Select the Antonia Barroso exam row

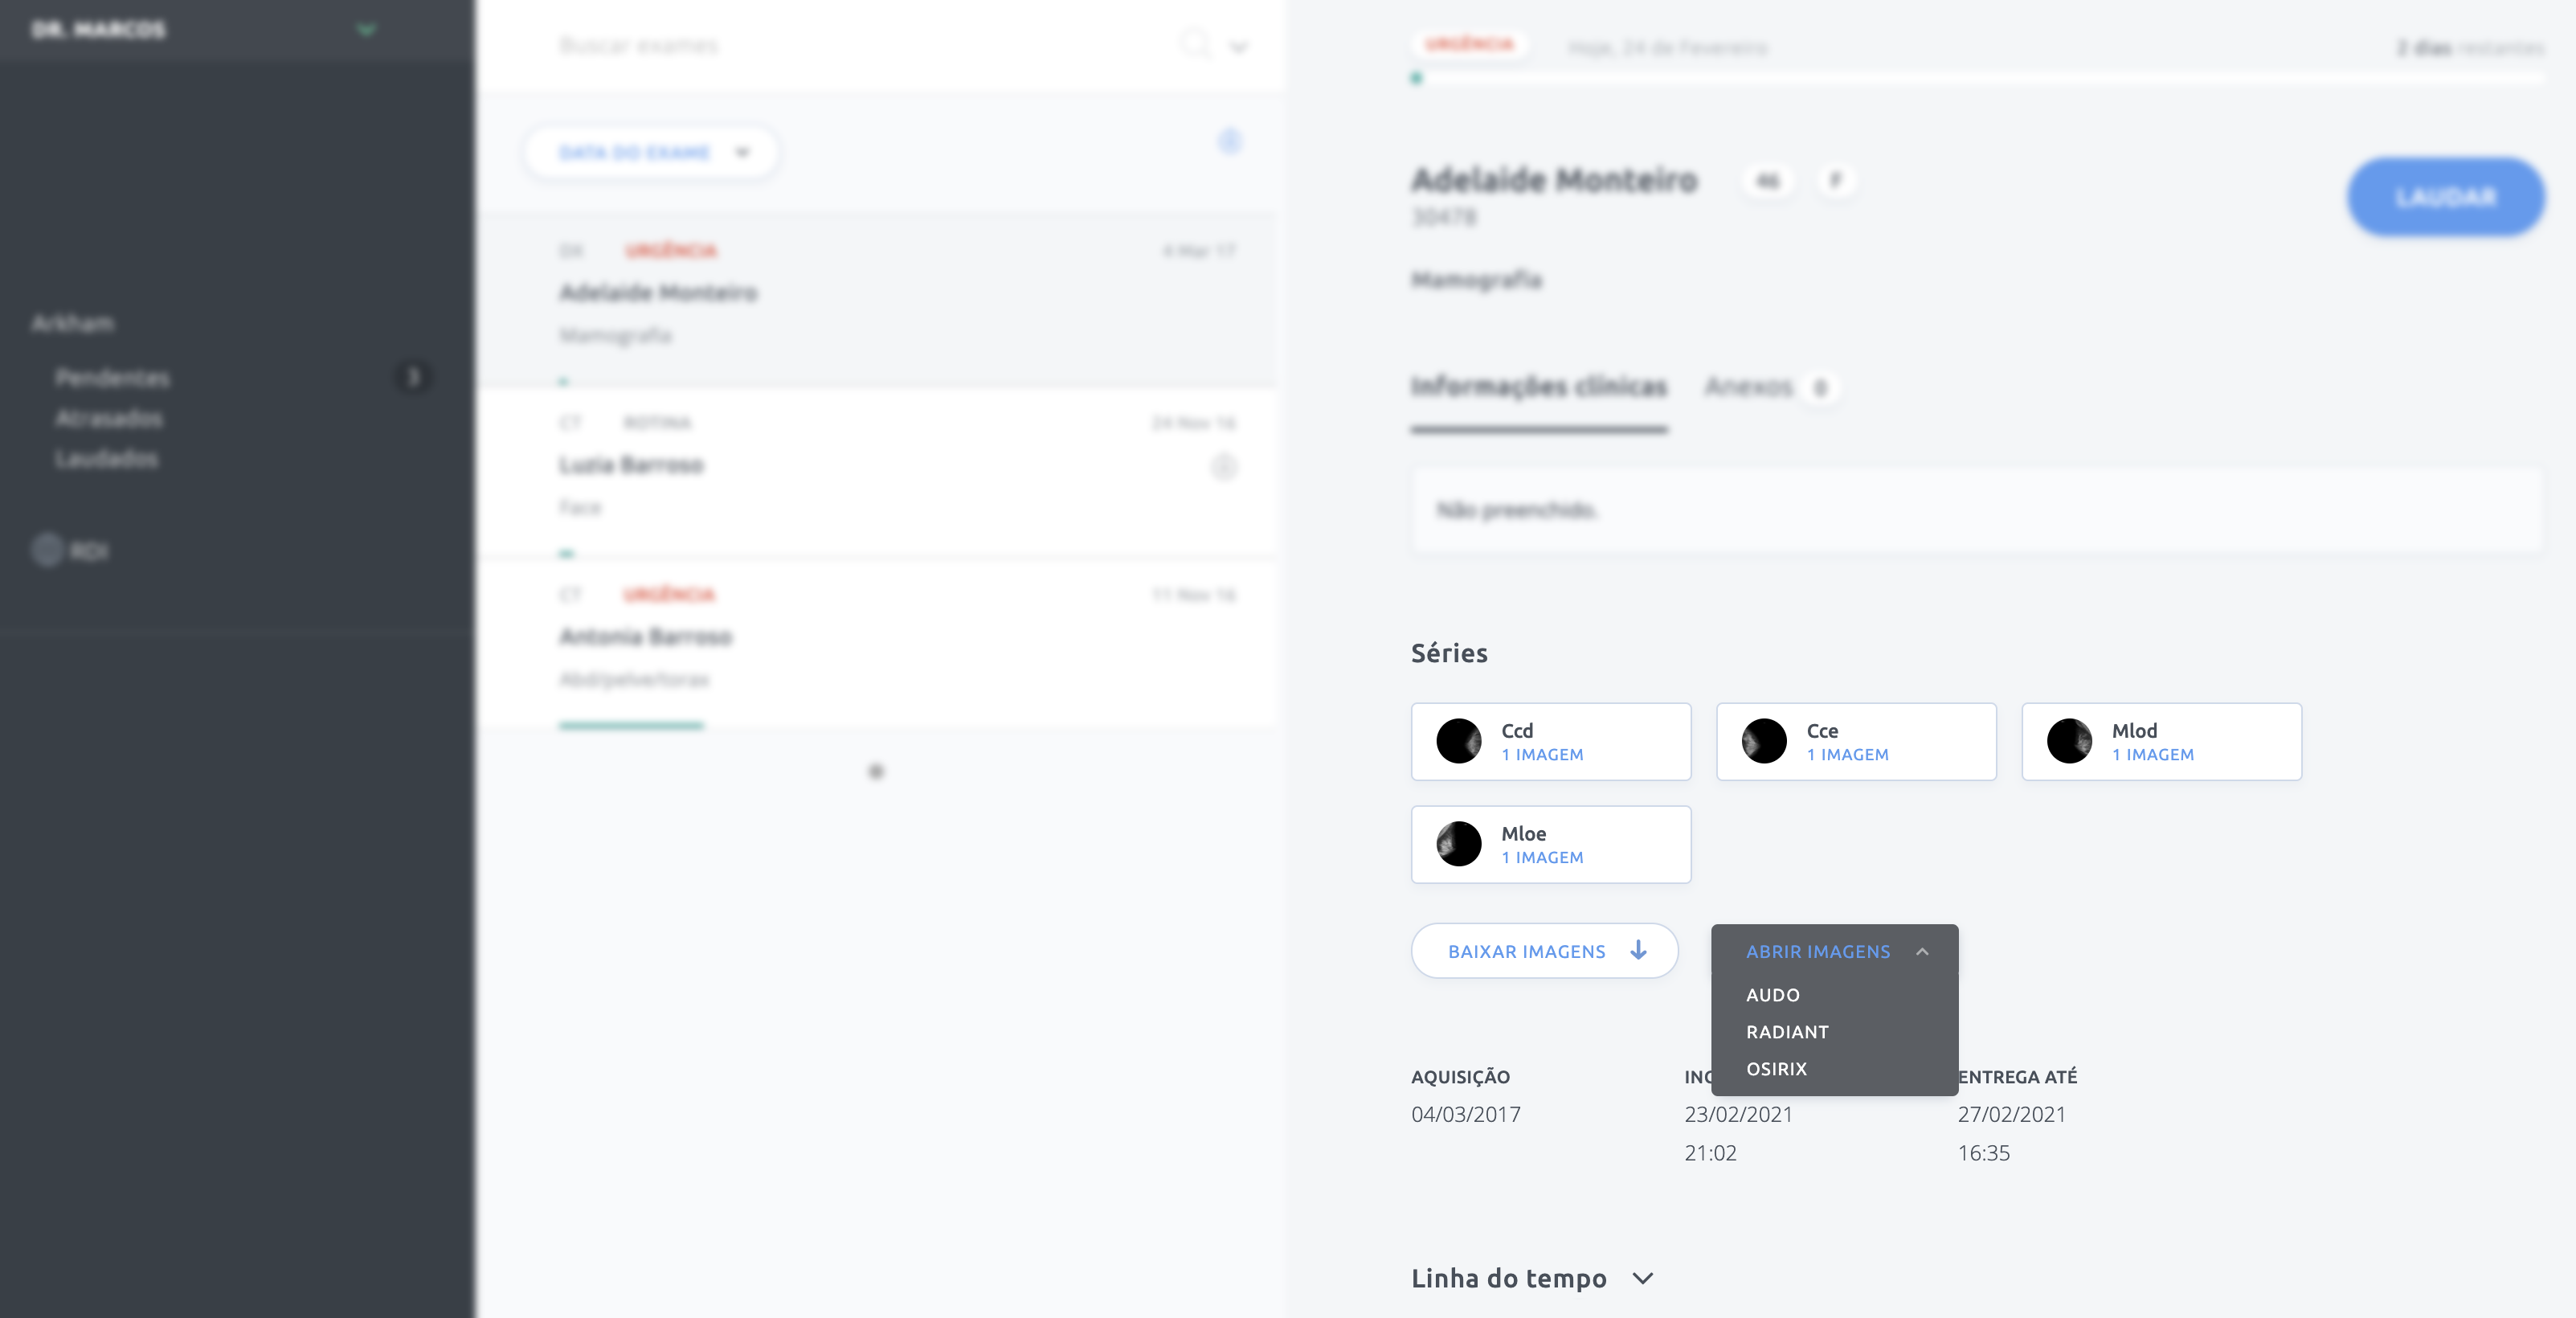[876, 644]
